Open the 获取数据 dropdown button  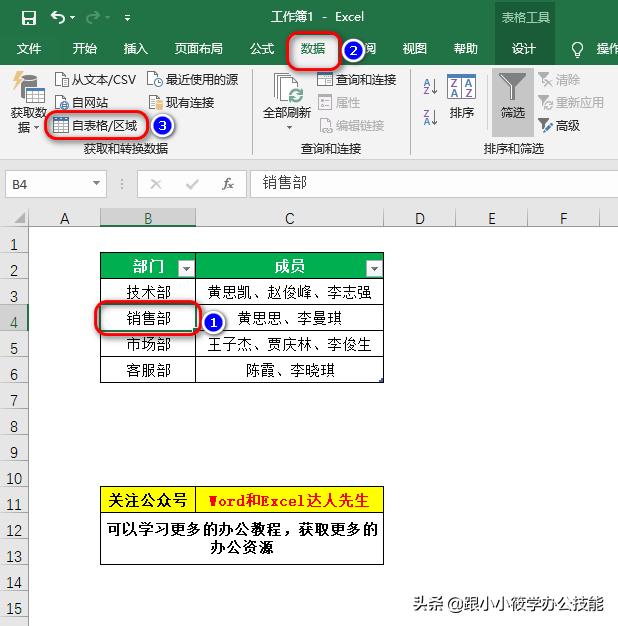[28, 103]
